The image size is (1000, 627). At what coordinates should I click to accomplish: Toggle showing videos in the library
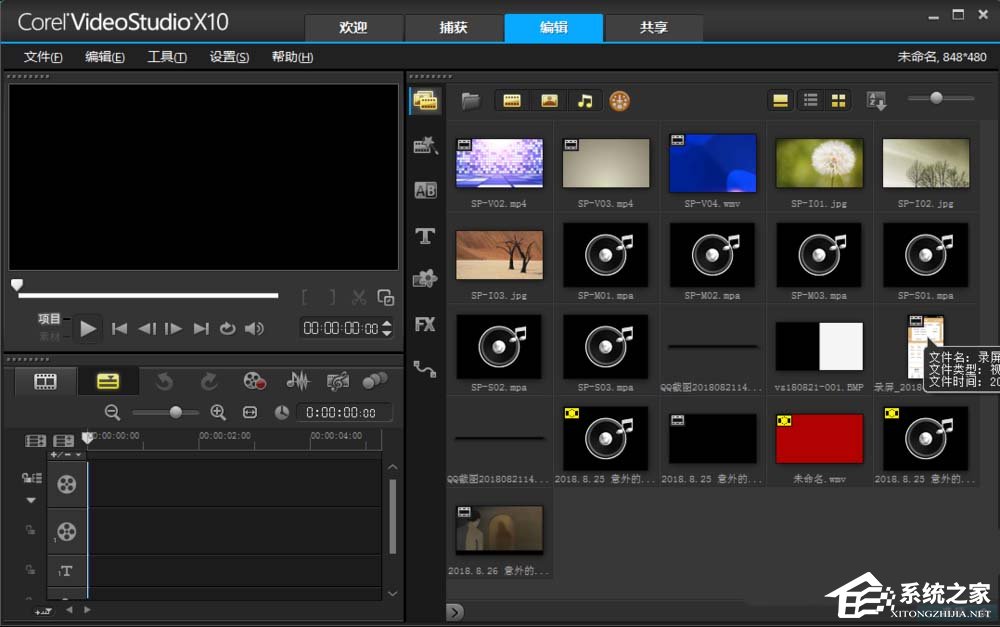512,101
